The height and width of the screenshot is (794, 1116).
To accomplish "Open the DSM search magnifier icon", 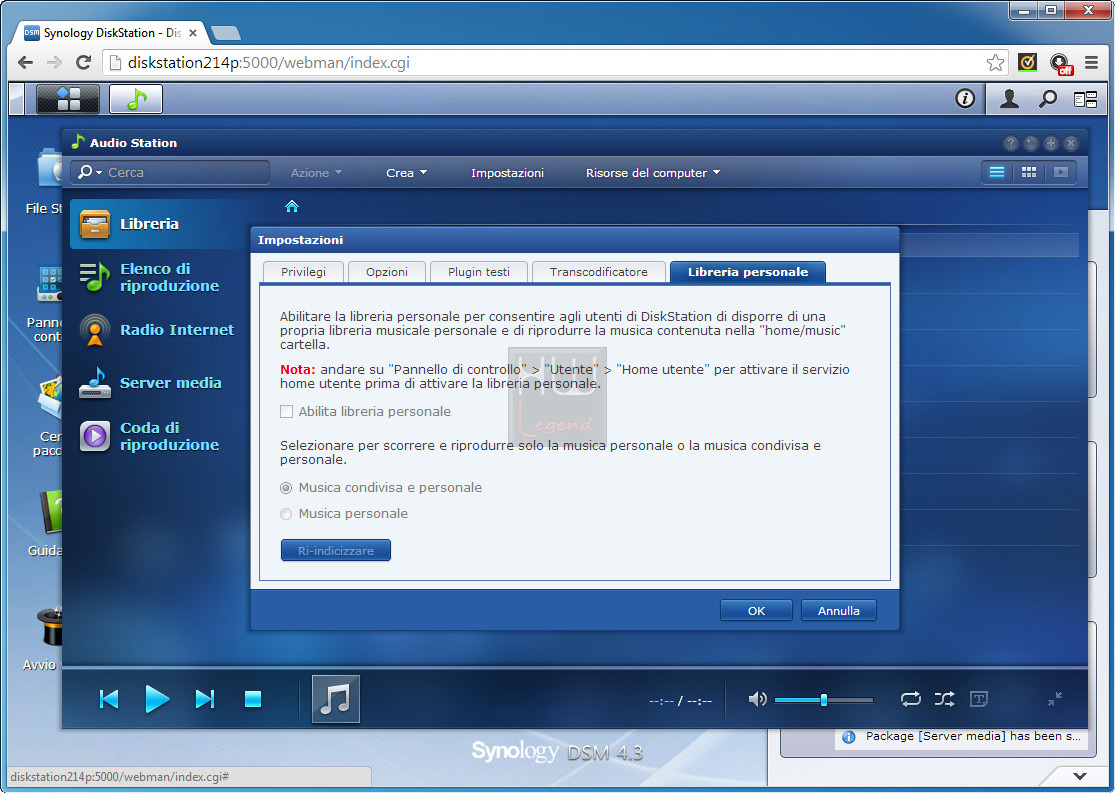I will (1047, 98).
